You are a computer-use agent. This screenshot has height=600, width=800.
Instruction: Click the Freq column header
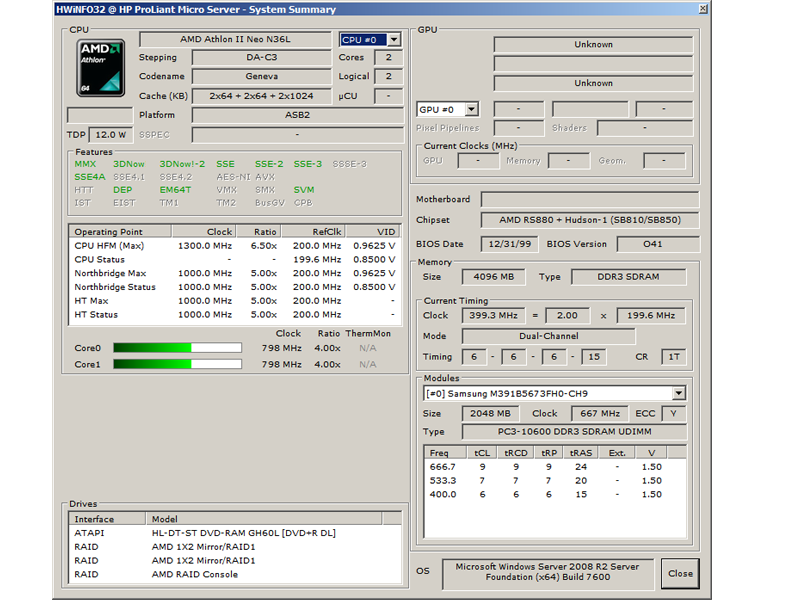tap(445, 453)
